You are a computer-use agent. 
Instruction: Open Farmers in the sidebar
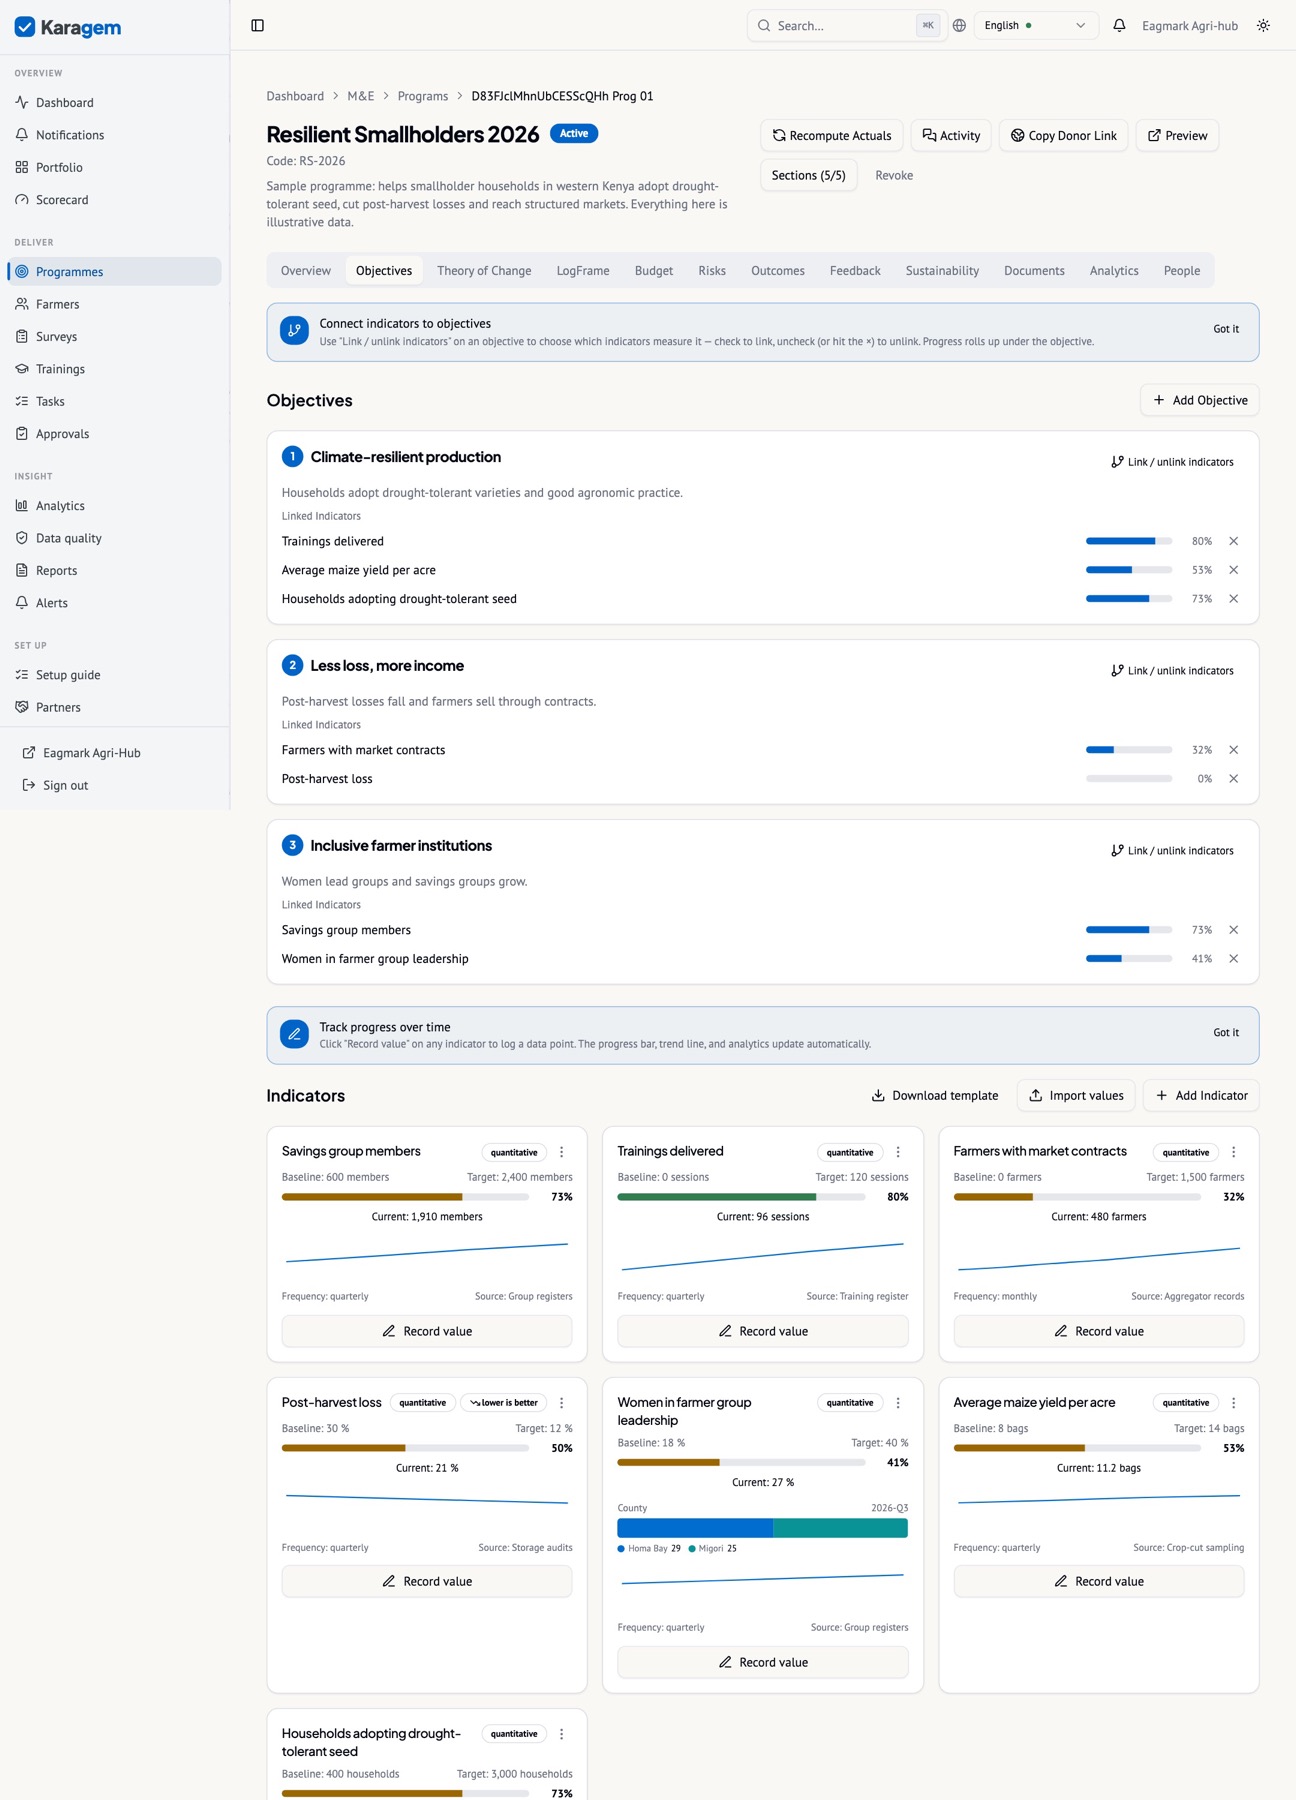tap(115, 304)
